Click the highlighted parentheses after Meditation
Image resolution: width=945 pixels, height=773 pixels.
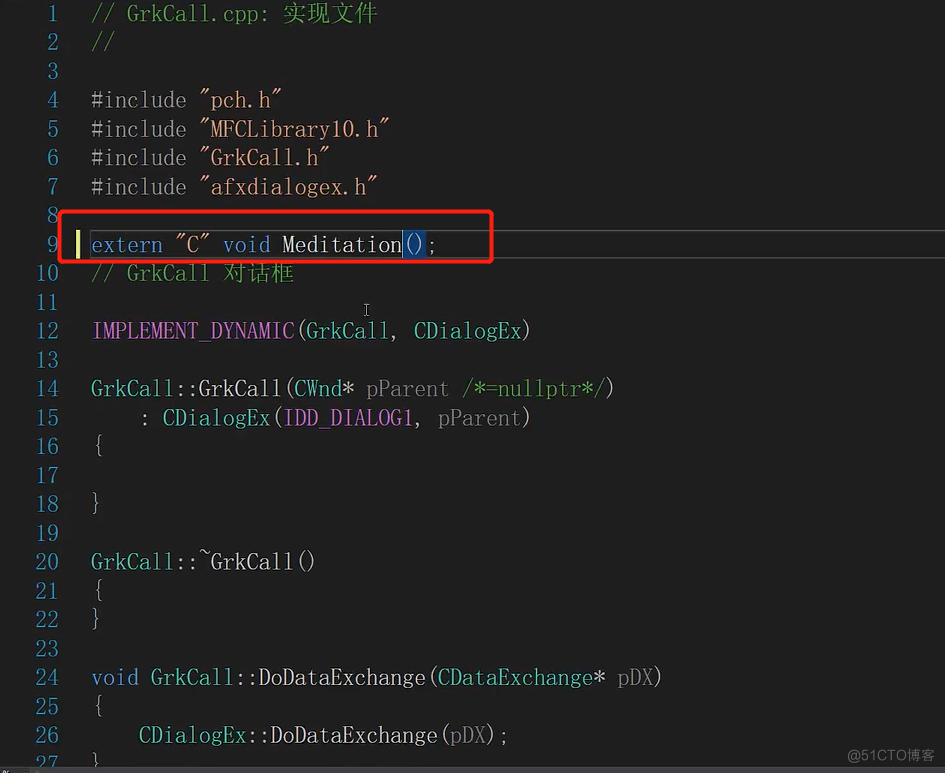[414, 244]
